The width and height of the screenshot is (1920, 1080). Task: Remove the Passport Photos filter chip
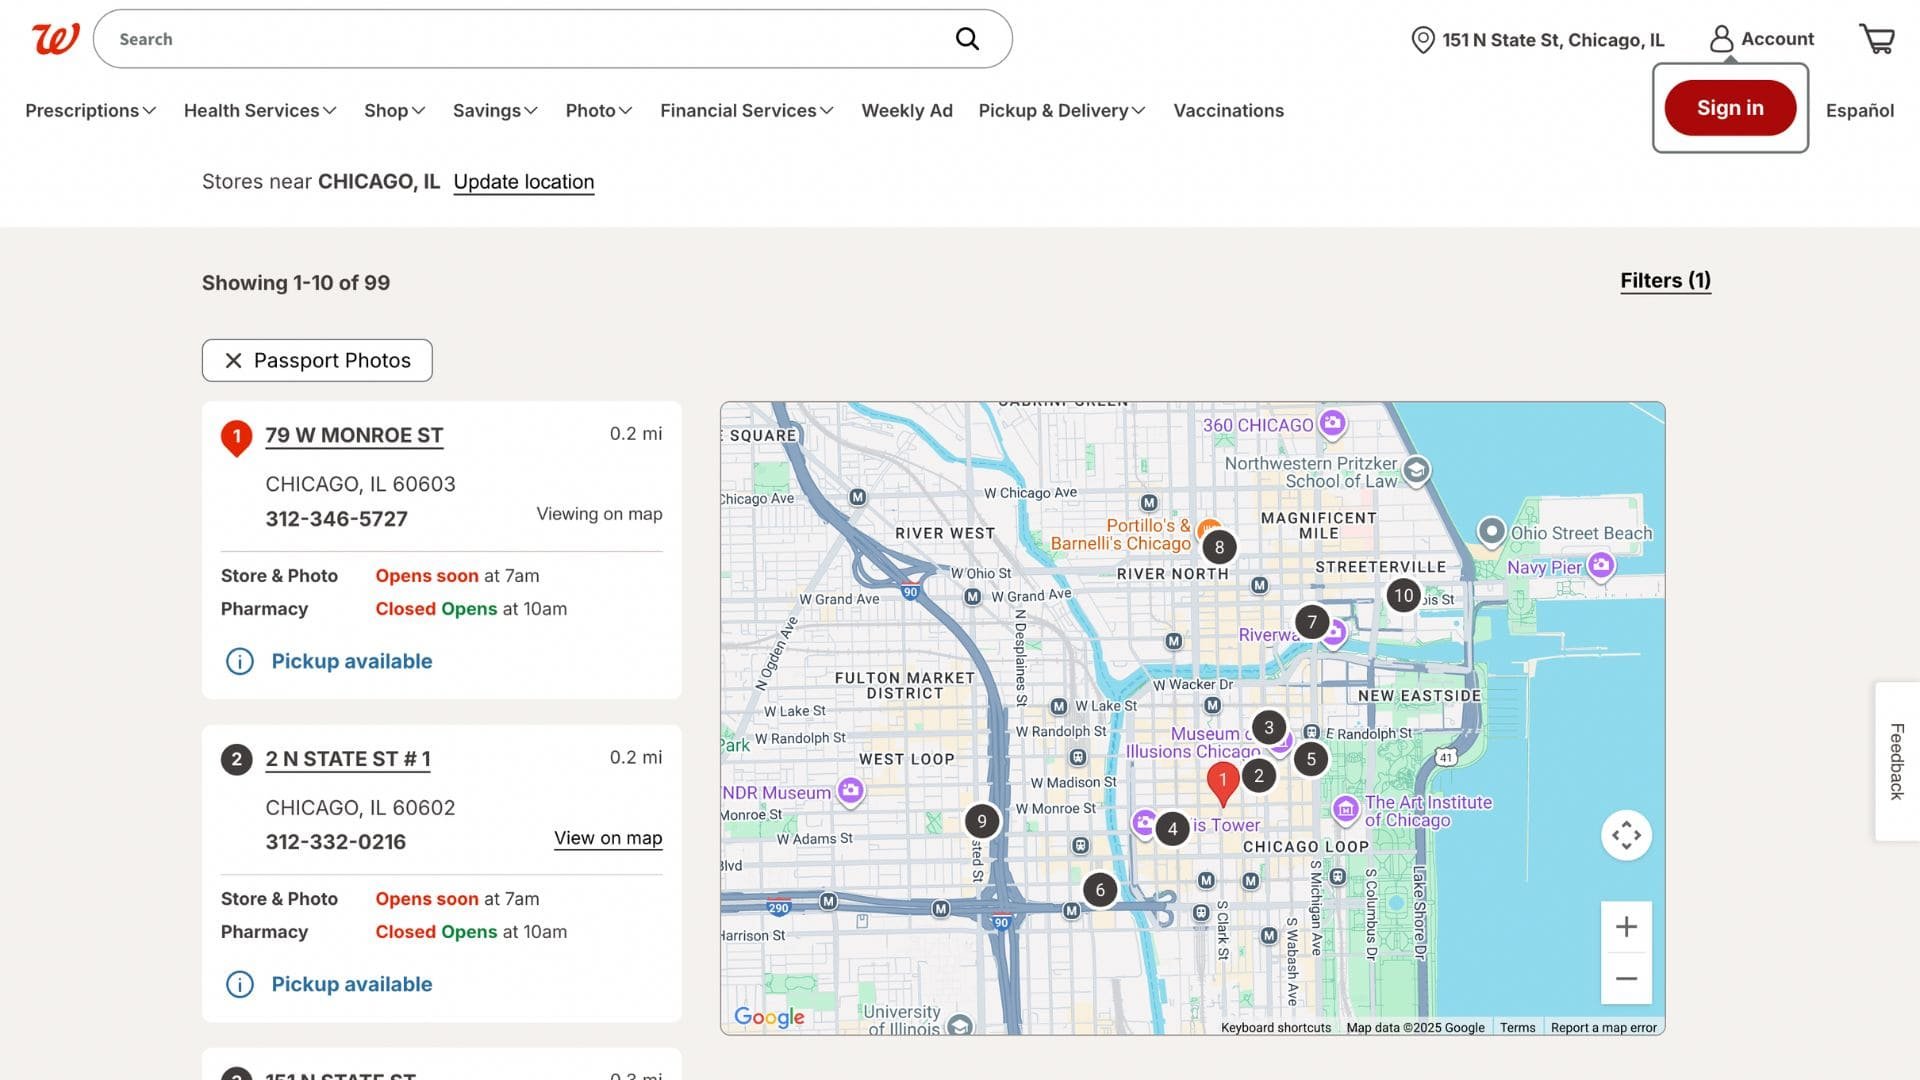233,361
